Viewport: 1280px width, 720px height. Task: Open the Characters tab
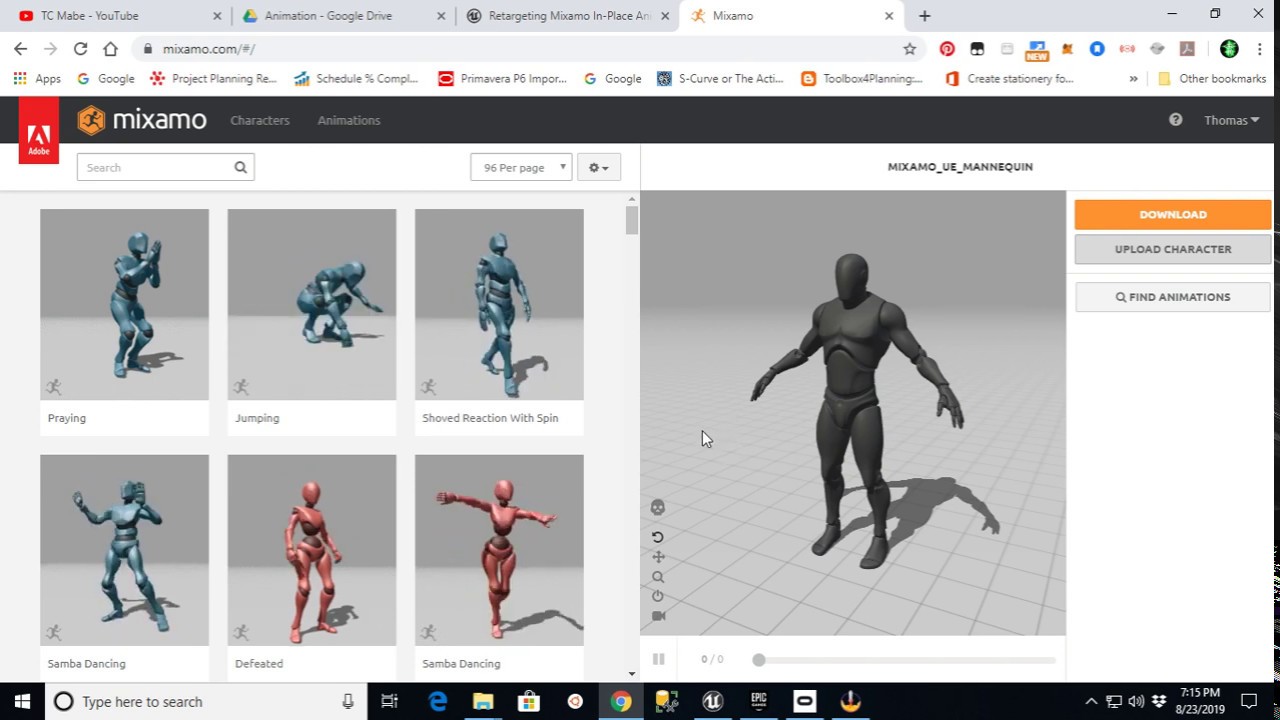[259, 120]
